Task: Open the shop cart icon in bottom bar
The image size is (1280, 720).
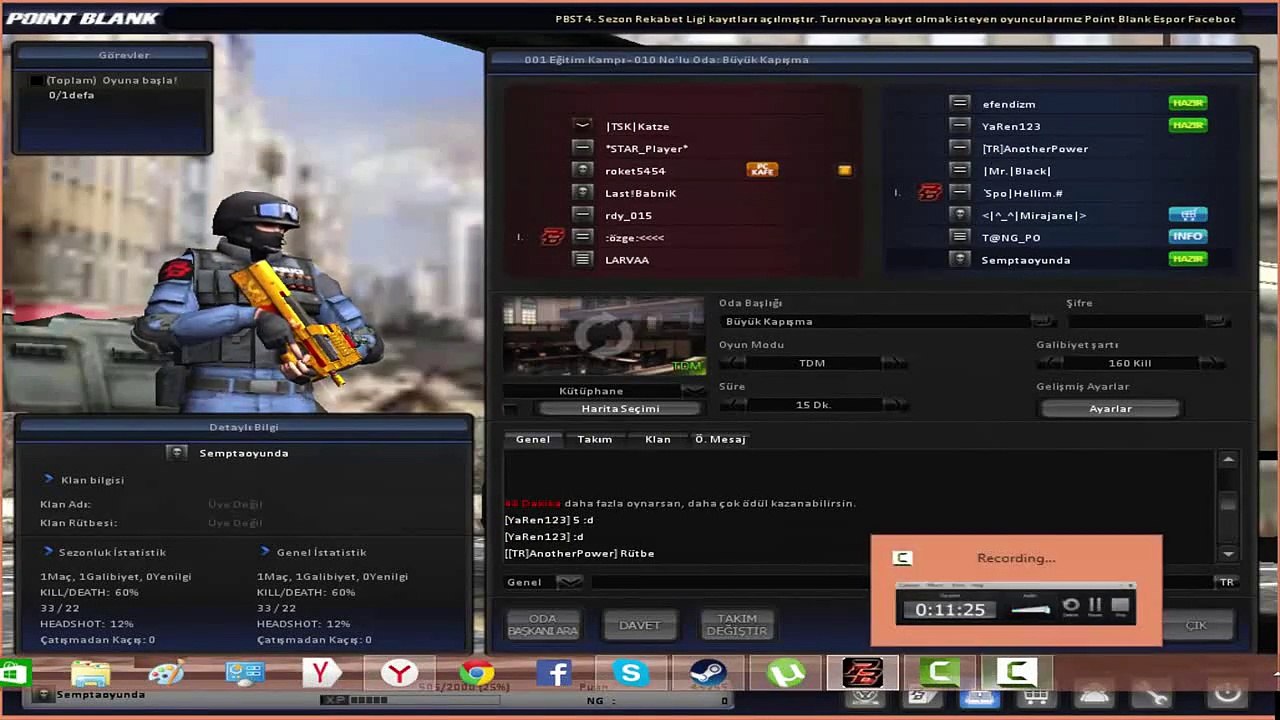Action: 1037,695
